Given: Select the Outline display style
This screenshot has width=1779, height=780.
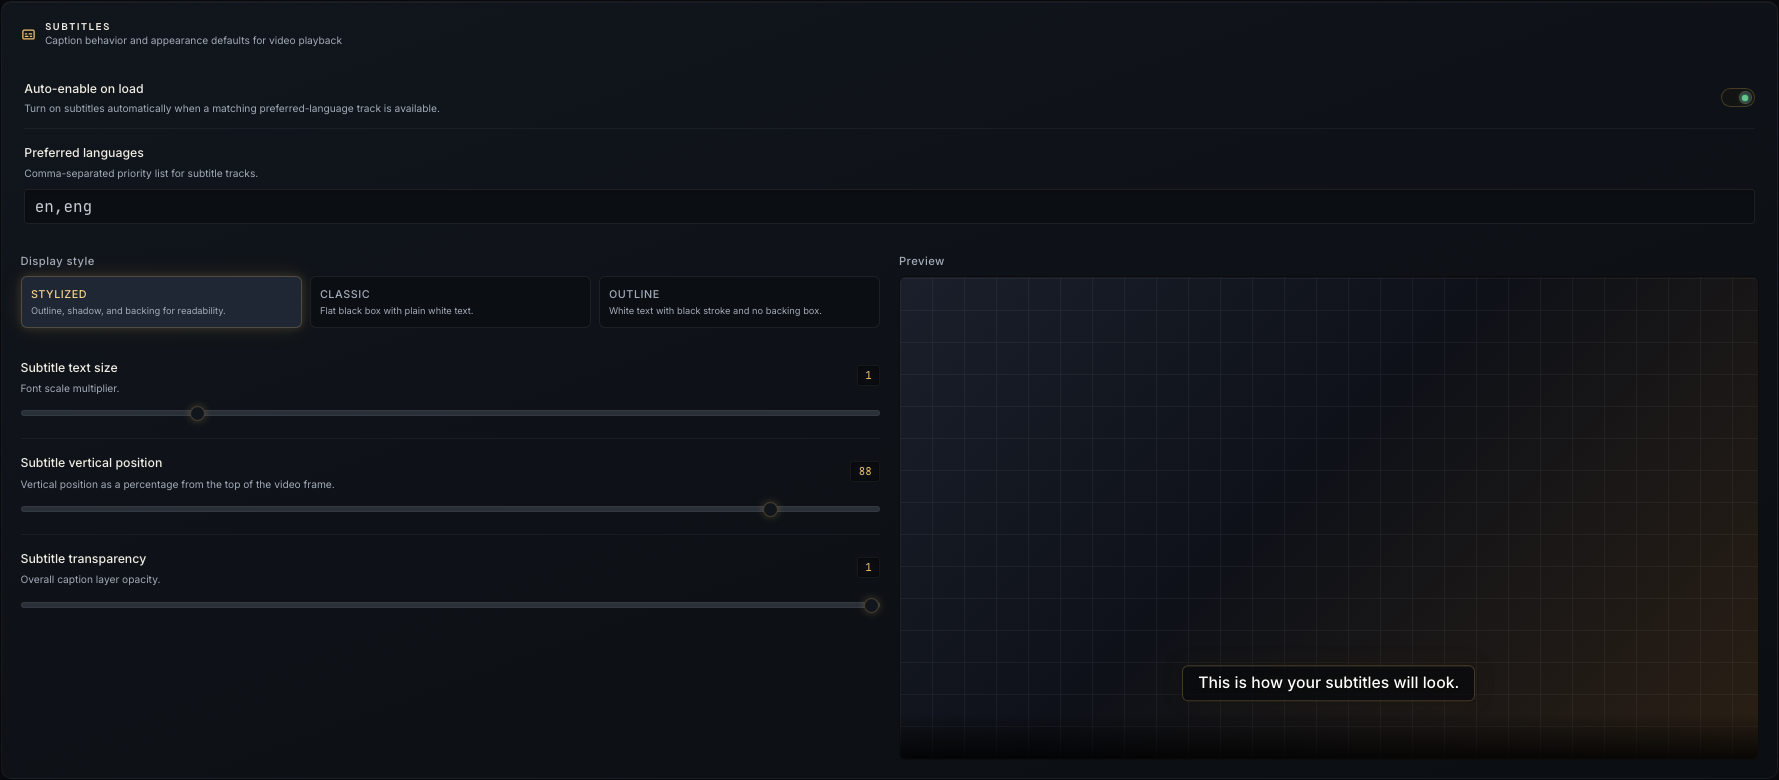Looking at the screenshot, I should tap(739, 302).
